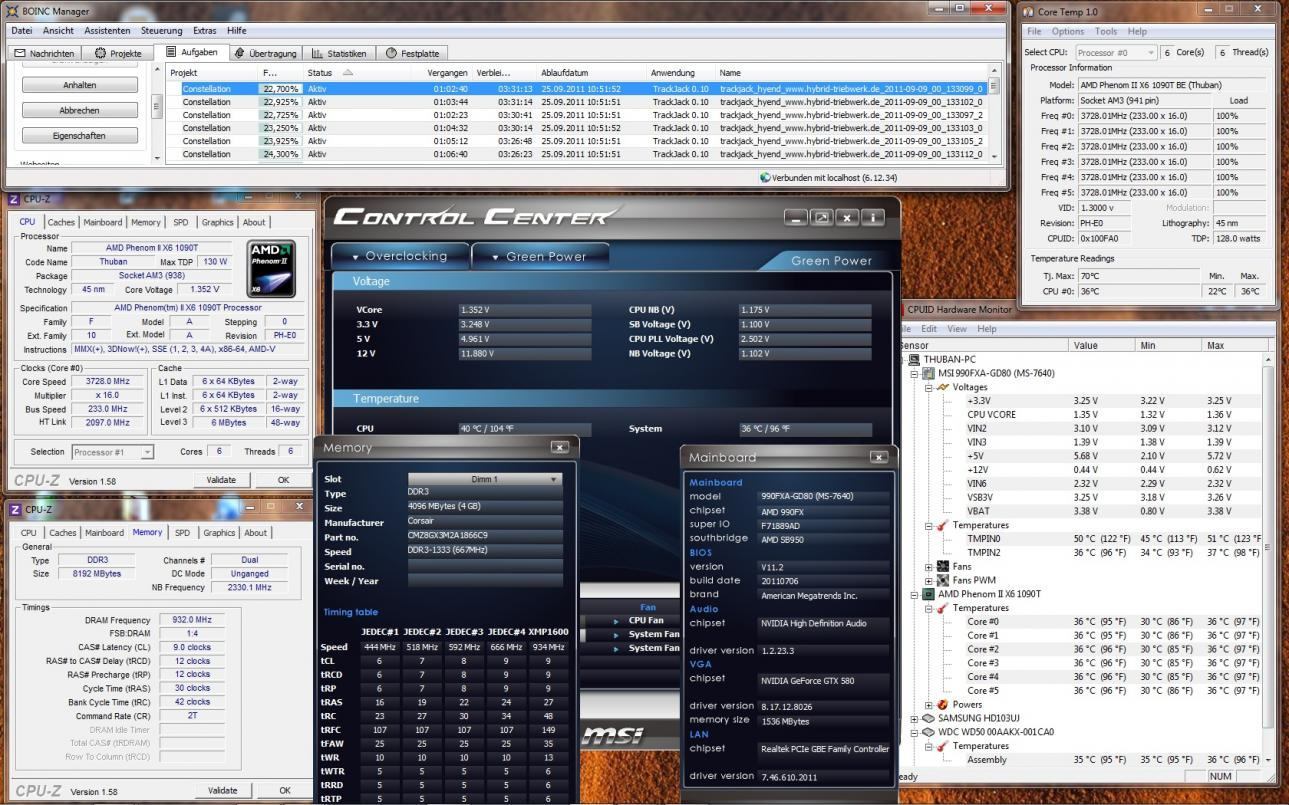The height and width of the screenshot is (805, 1289).
Task: Expand the Powers node in Hardware Monitor
Action: click(x=928, y=705)
